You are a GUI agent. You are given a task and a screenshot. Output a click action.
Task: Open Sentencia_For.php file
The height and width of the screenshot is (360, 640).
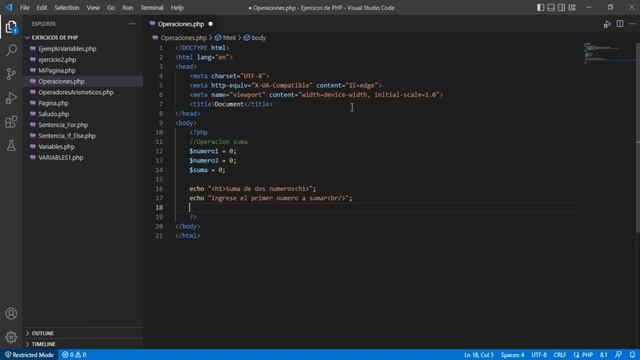pos(63,125)
